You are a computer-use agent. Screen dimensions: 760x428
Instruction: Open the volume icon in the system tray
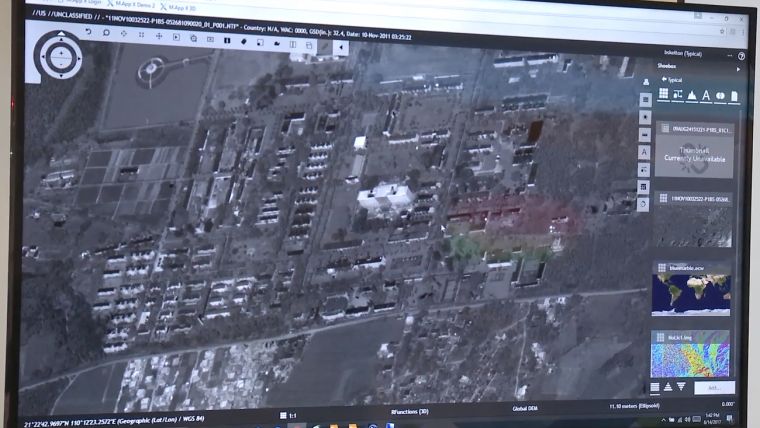pyautogui.click(x=687, y=420)
